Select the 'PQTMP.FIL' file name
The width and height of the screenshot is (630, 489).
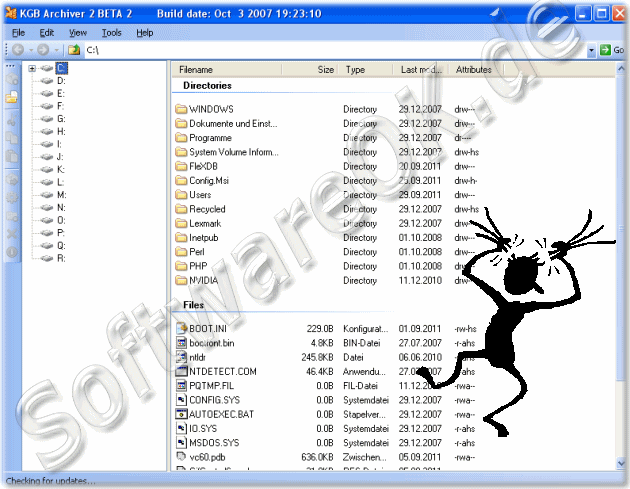tap(211, 386)
